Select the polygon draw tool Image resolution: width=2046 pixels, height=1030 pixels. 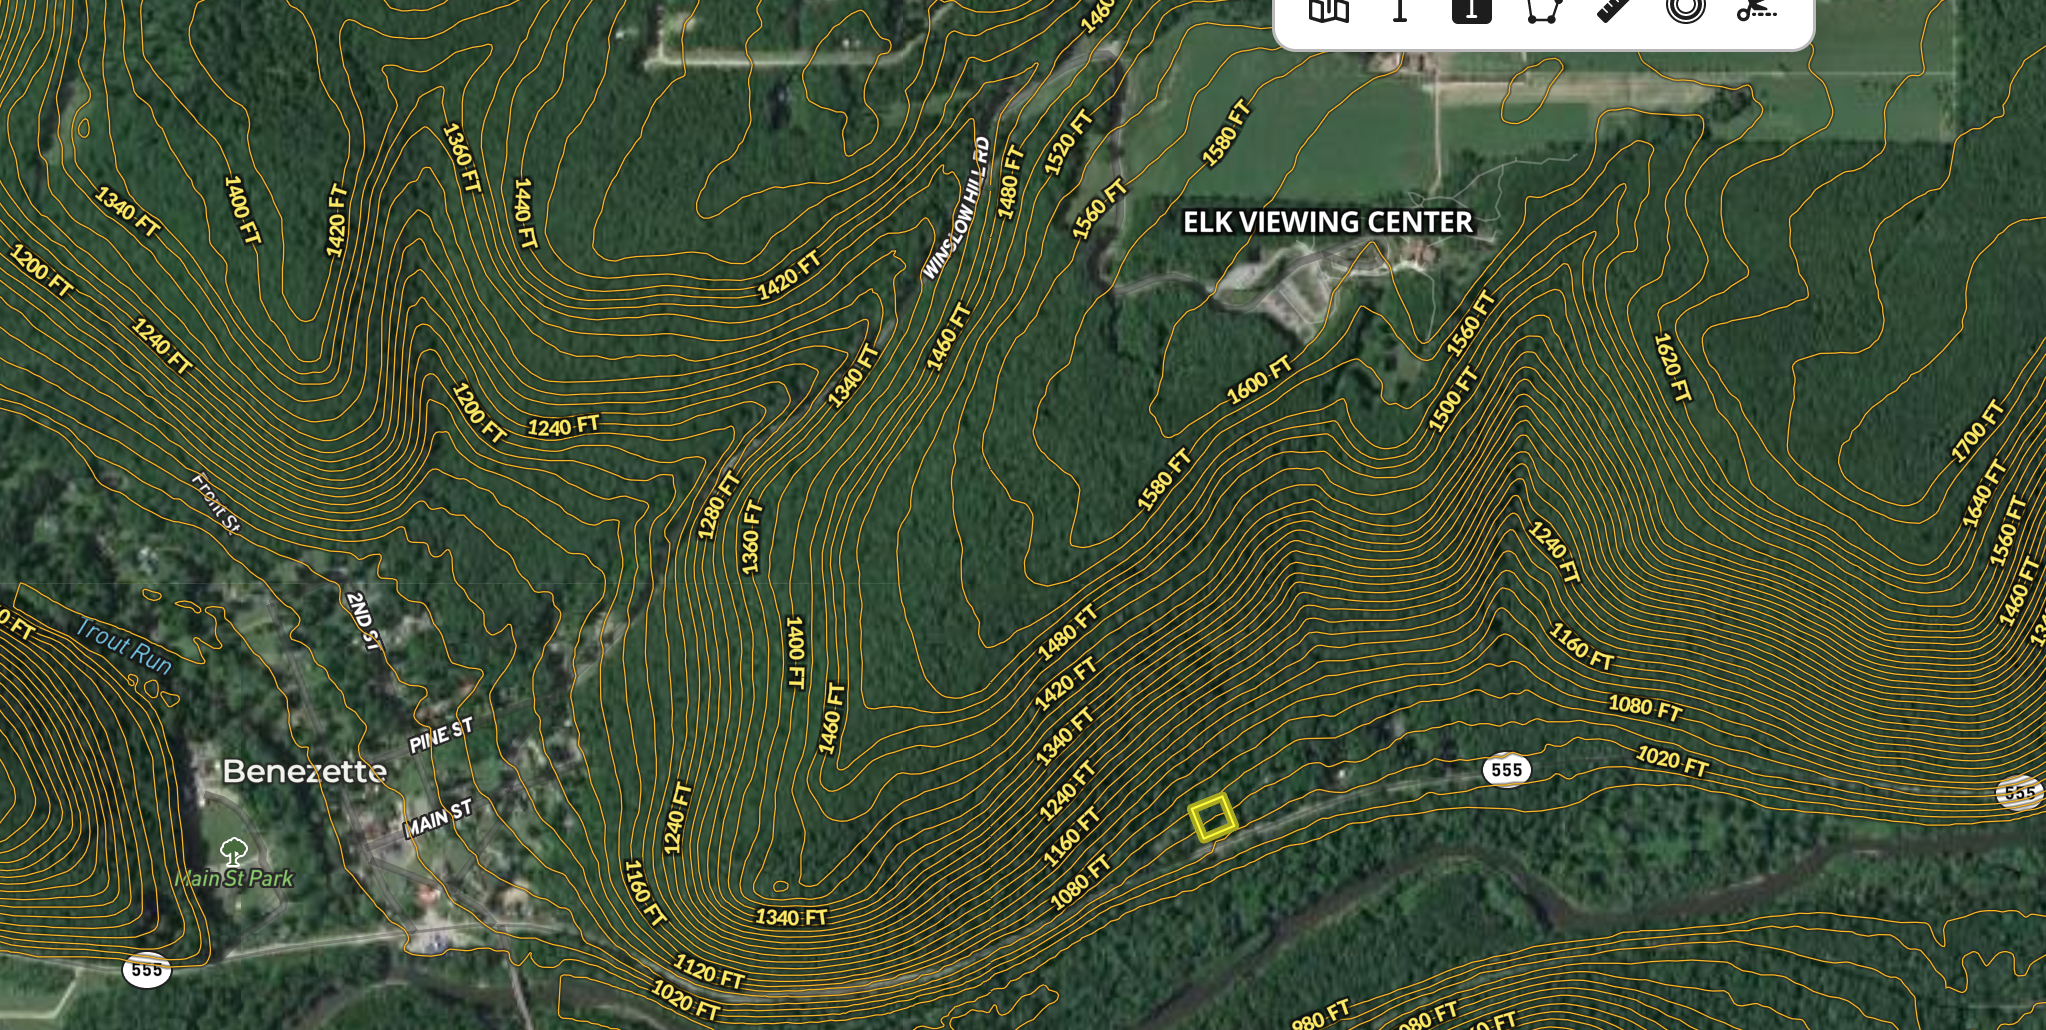tap(1543, 10)
